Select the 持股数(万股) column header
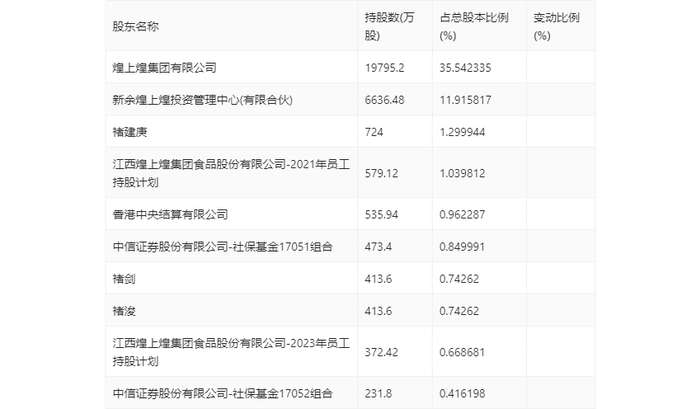This screenshot has width=700, height=409. 389,26
